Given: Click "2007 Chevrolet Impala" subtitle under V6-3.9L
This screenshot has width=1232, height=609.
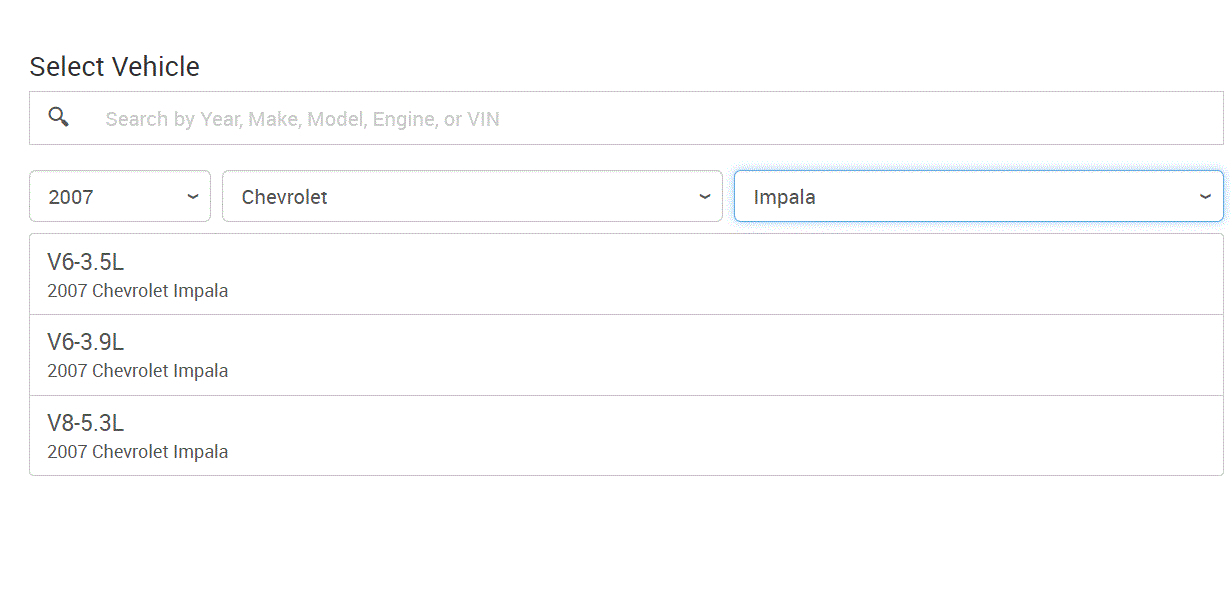Looking at the screenshot, I should [x=138, y=371].
